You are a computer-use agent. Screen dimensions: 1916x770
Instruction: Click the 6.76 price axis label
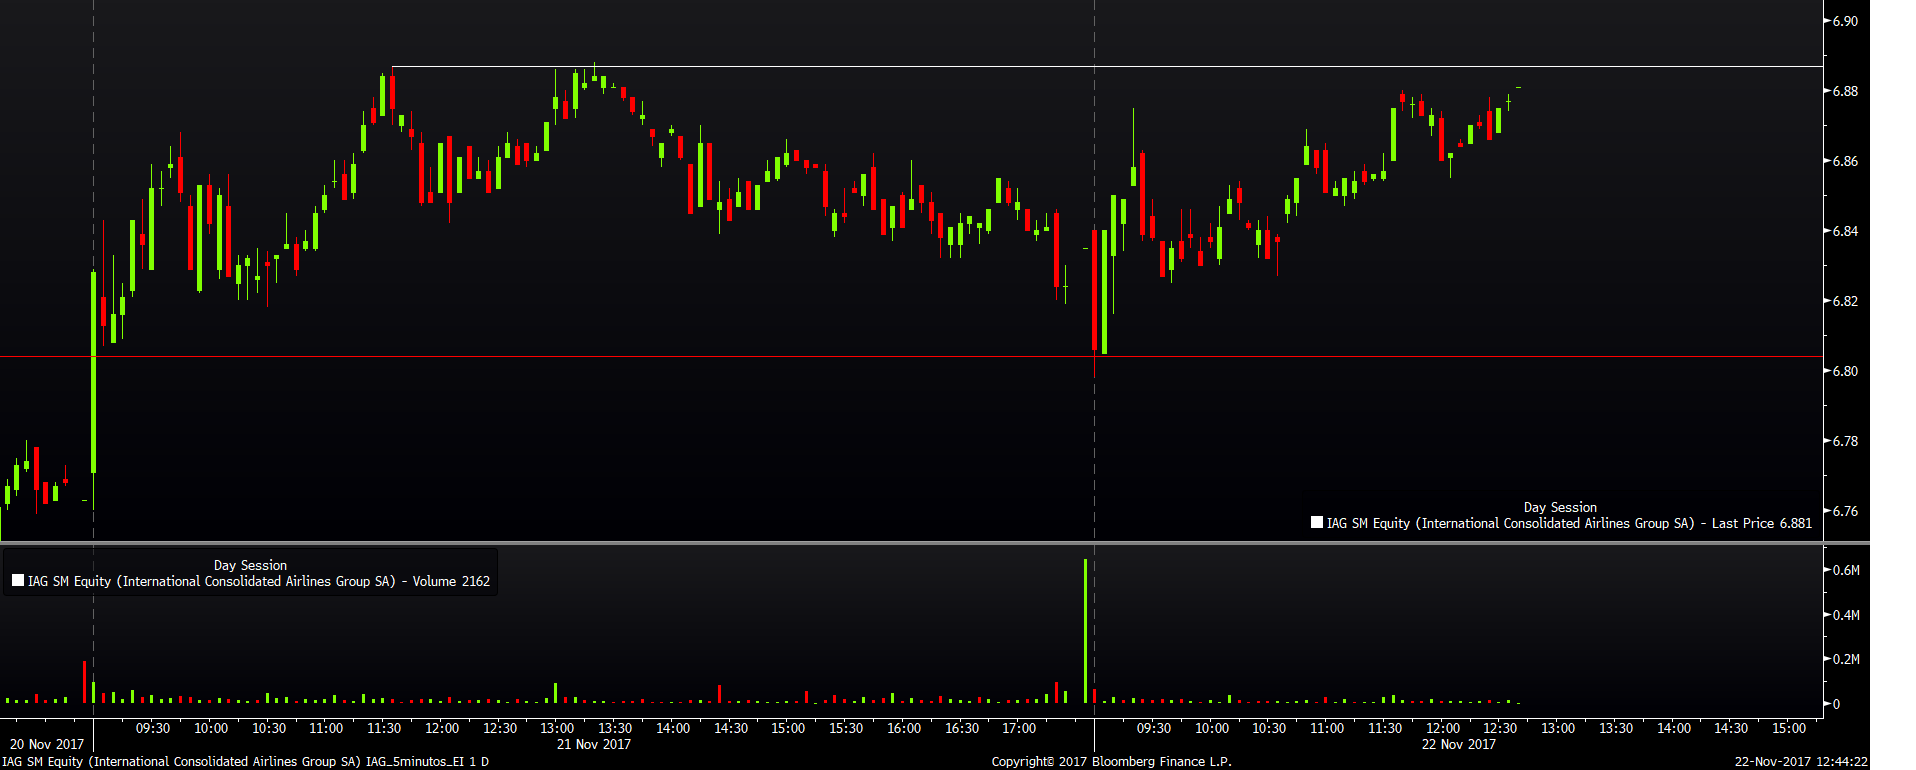click(x=1845, y=511)
